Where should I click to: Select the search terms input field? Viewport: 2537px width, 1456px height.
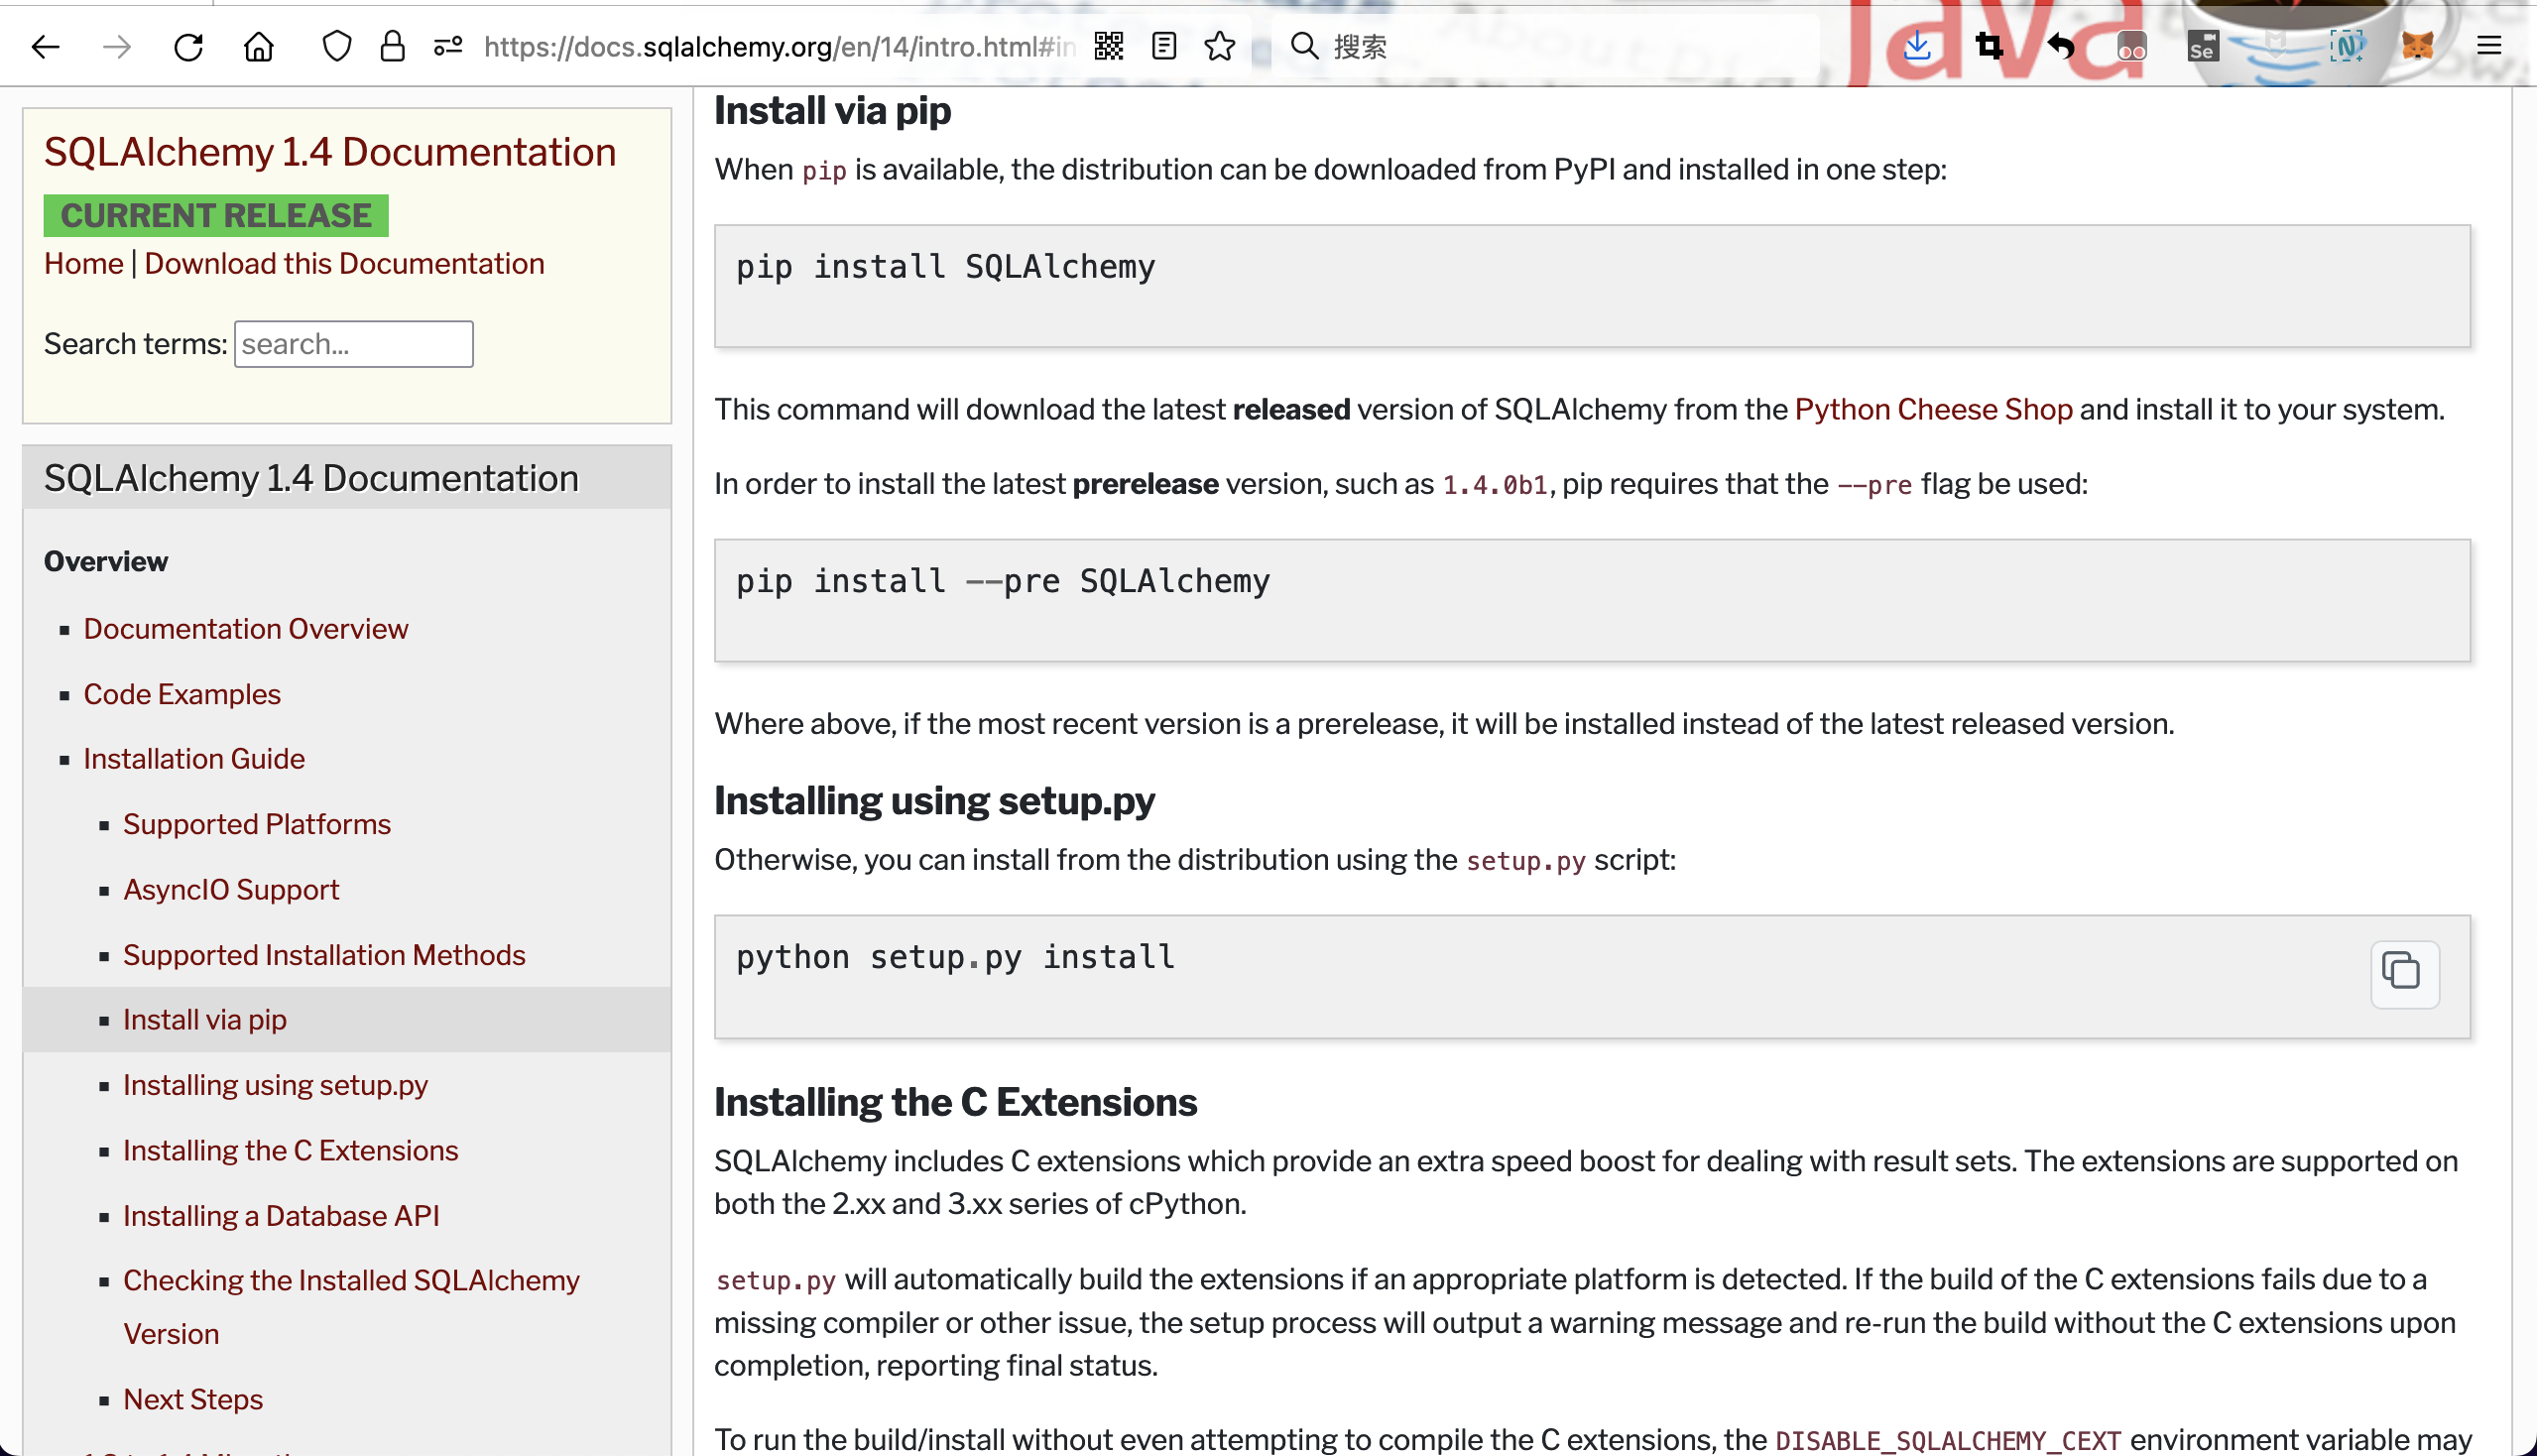click(x=354, y=343)
